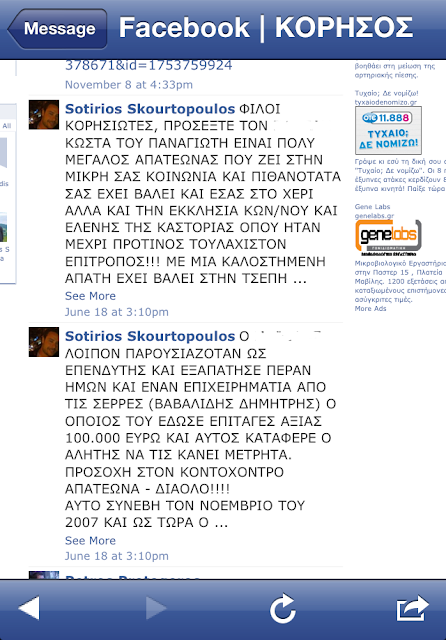Viewport: 446px width, 640px height.
Task: Expand the first post with See More
Action: [x=90, y=296]
